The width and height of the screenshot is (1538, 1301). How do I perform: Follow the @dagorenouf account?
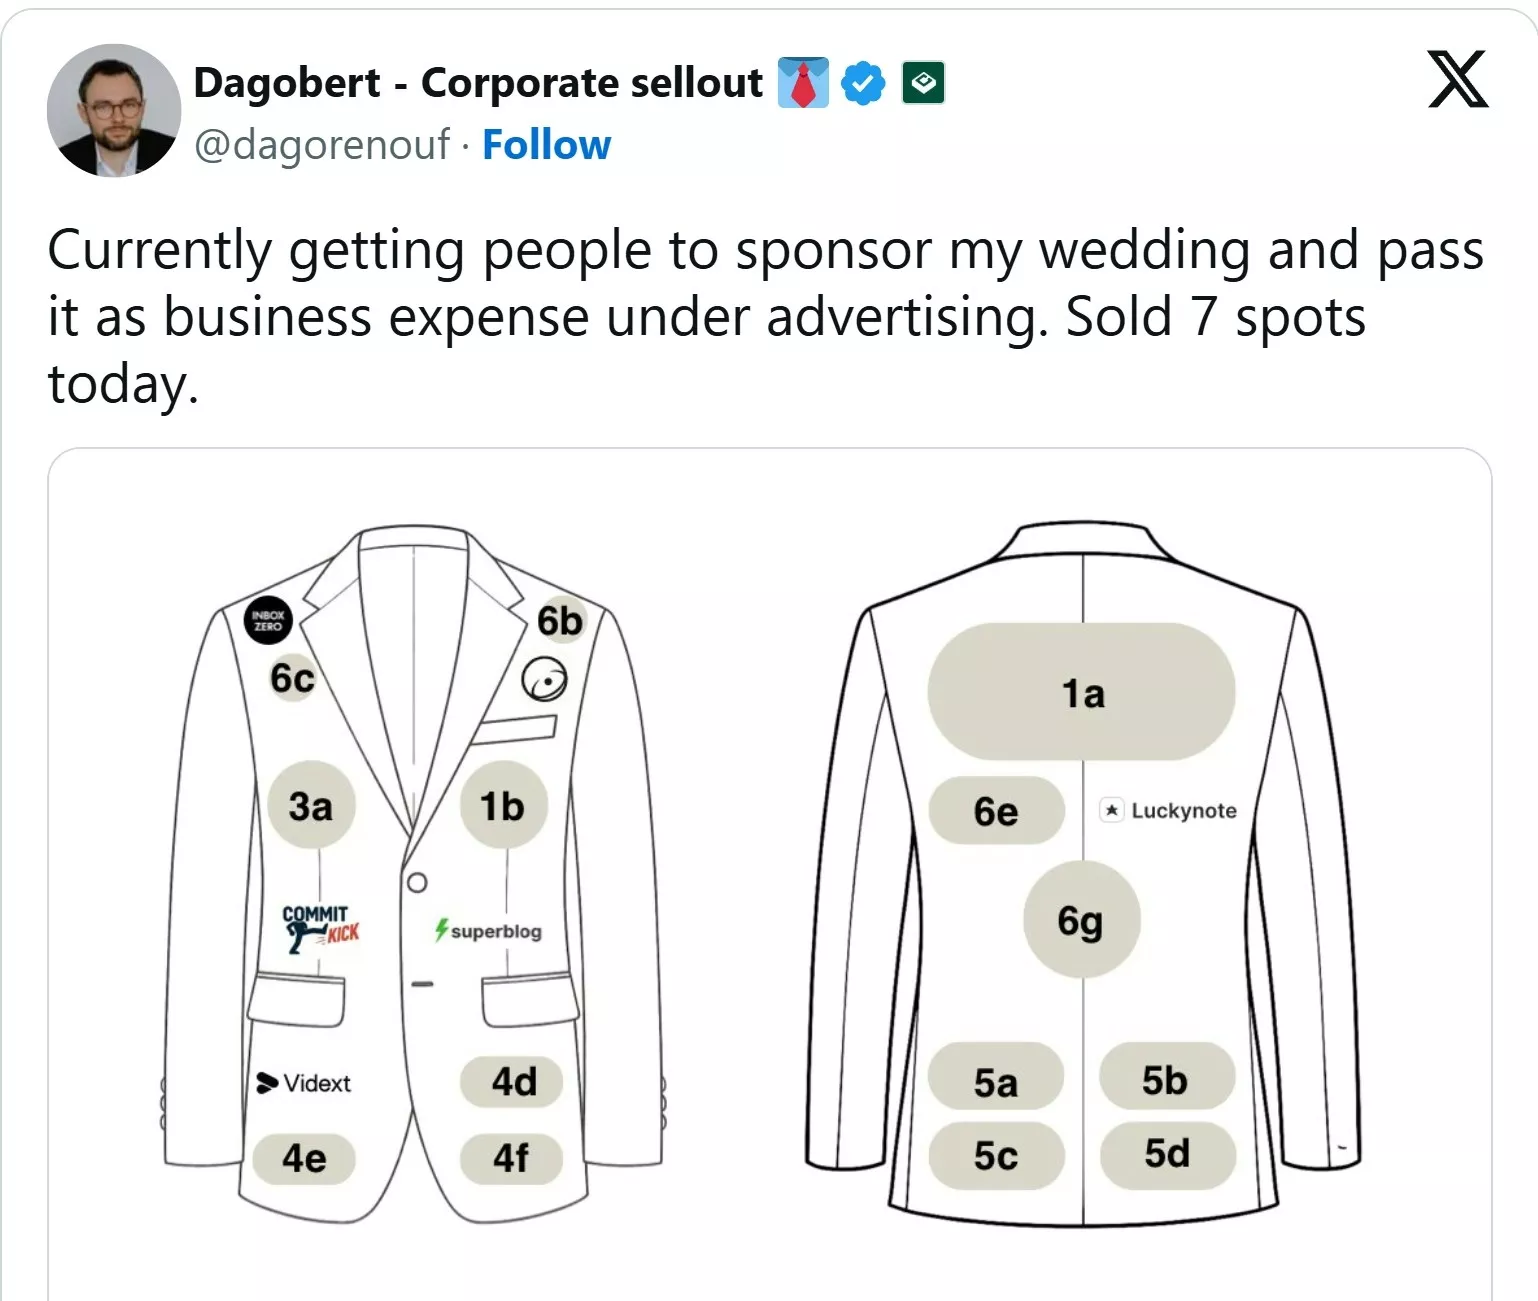pyautogui.click(x=546, y=145)
